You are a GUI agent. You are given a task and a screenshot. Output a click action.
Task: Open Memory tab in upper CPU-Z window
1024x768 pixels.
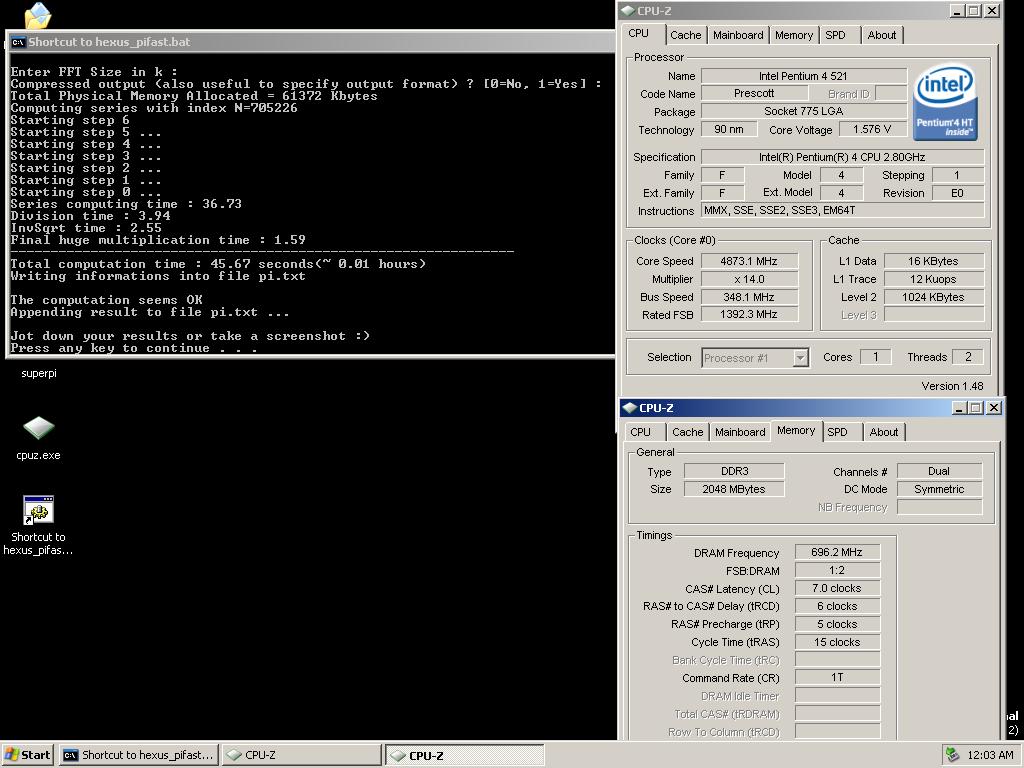click(x=793, y=35)
